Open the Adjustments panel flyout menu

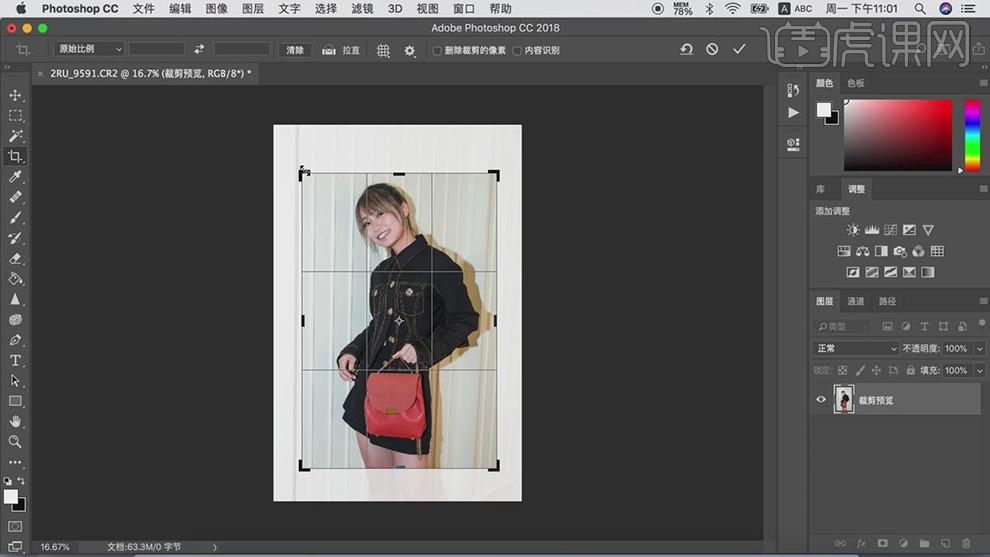click(983, 189)
